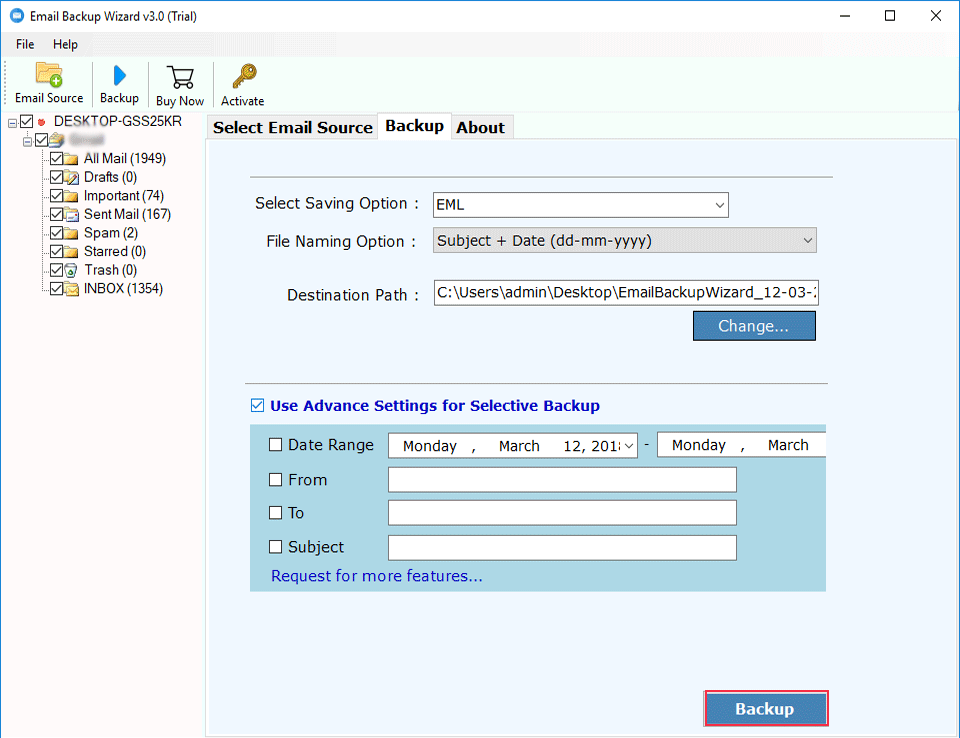Screen dimensions: 960x738
Task: Collapse the DESKTOP-GSS25KR tree node
Action: (12, 123)
